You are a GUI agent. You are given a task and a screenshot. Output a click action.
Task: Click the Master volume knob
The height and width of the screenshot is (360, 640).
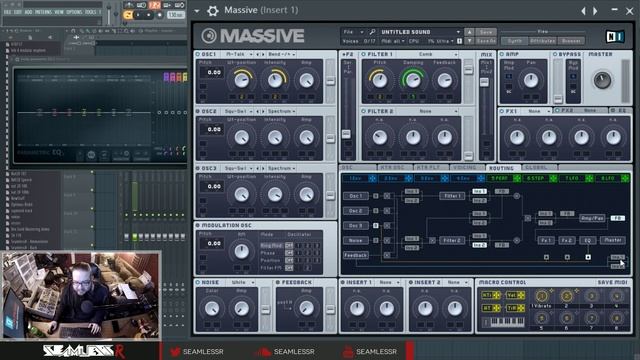coord(602,80)
